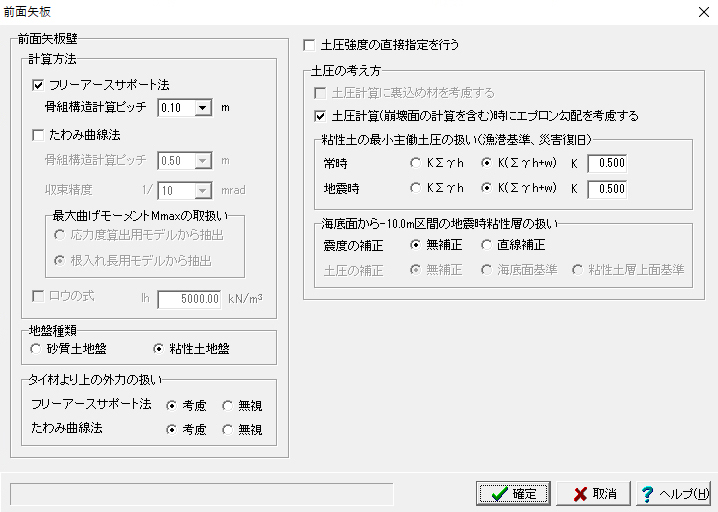Close the 前面矢板 dialog

704,12
